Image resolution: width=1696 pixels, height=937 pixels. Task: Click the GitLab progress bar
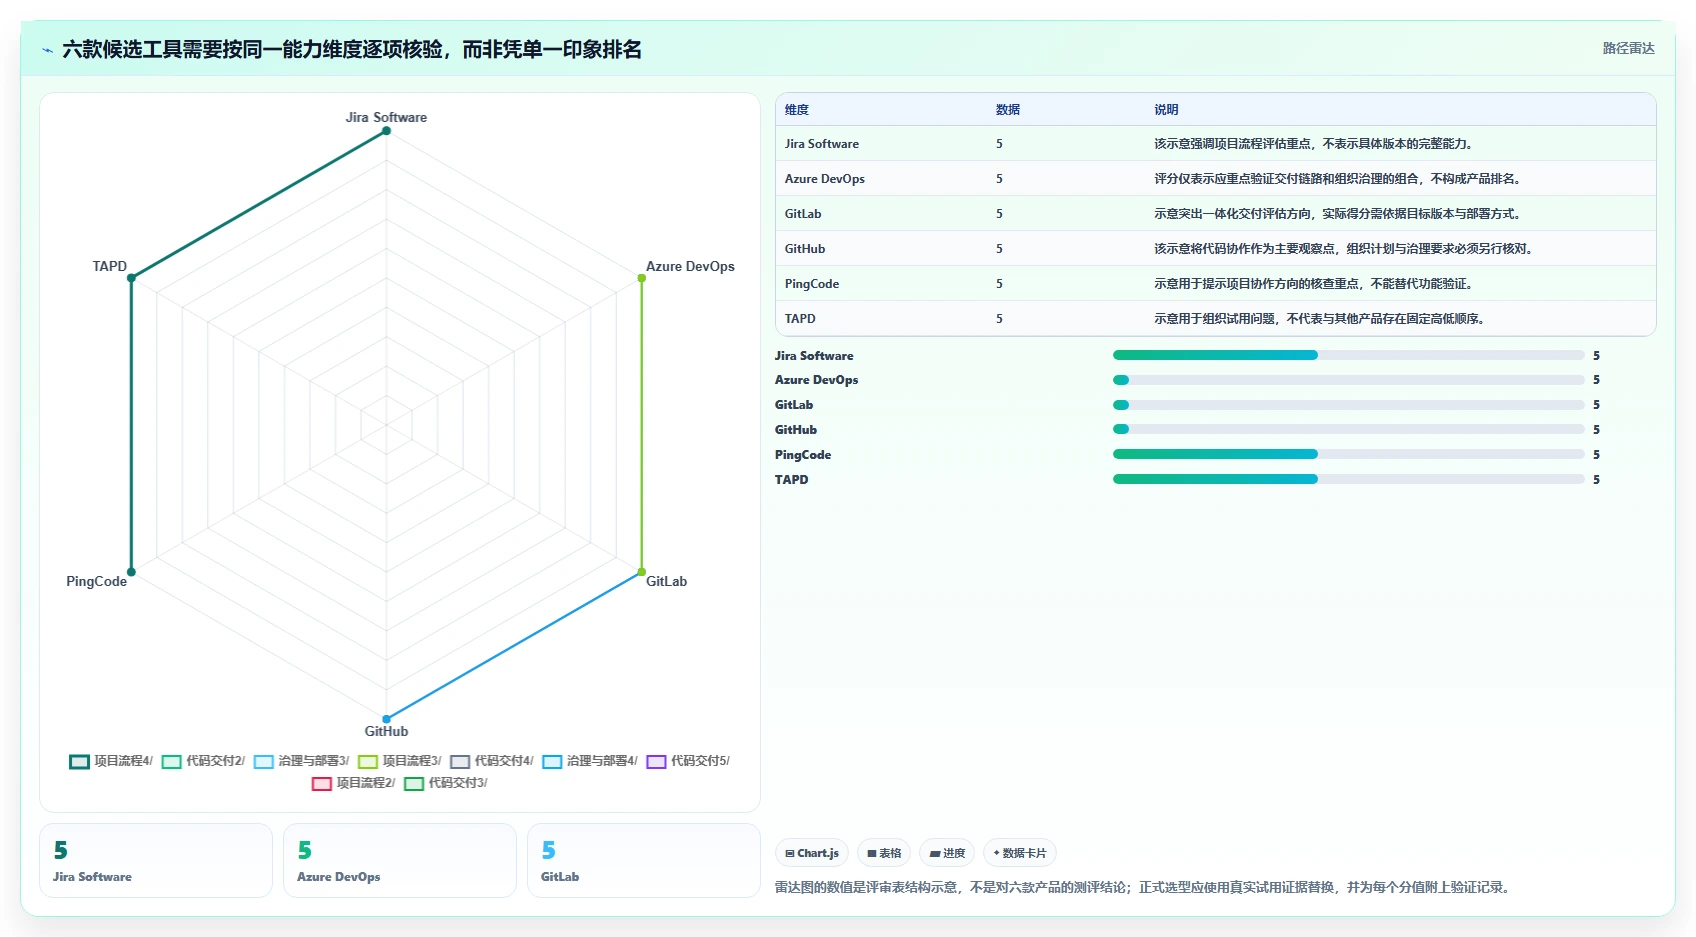coord(1349,405)
